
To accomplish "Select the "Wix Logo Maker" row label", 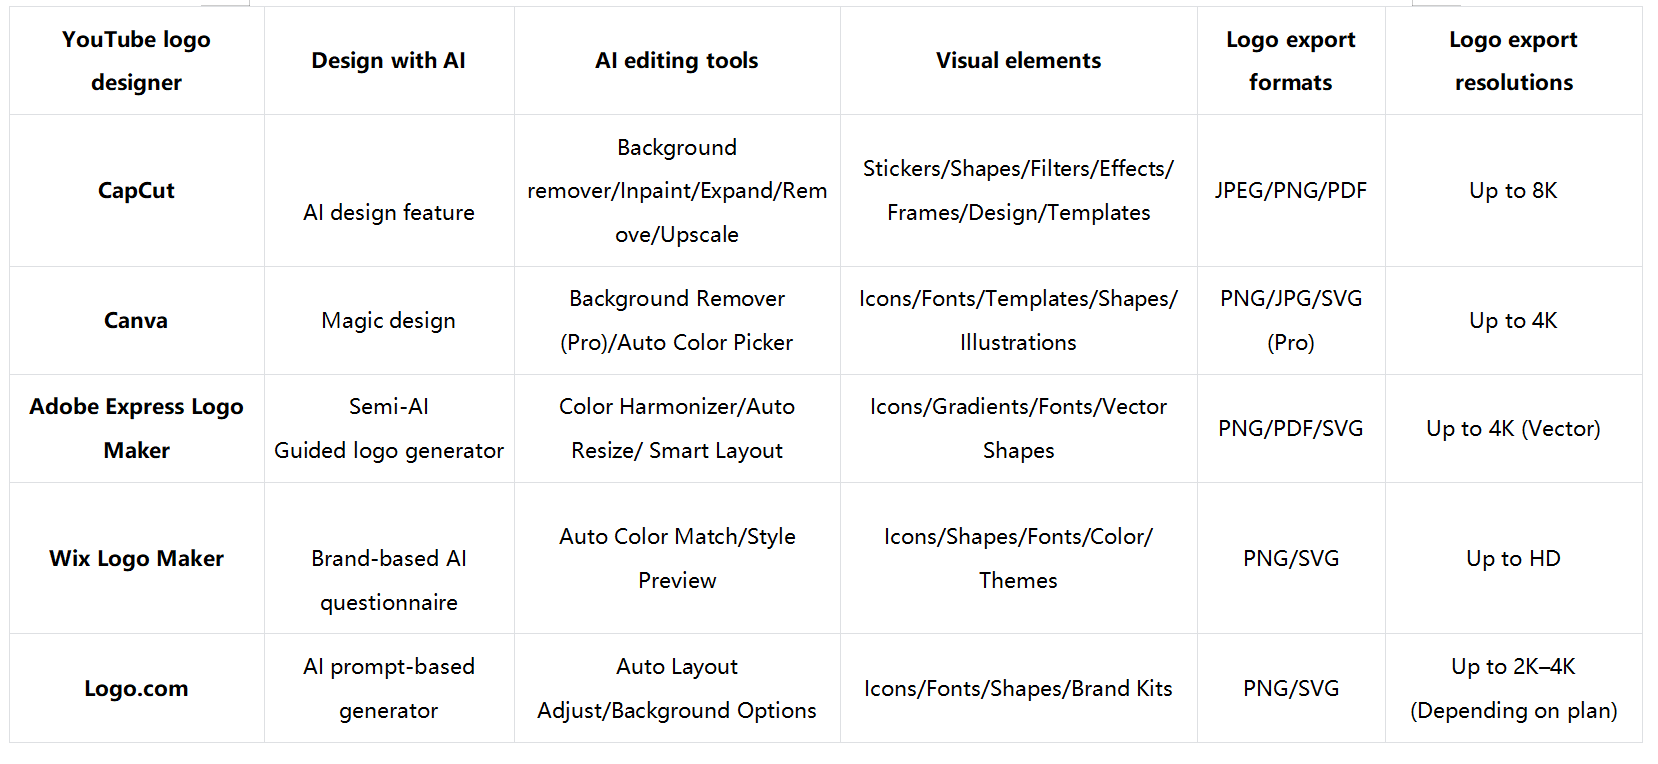I will click(136, 559).
